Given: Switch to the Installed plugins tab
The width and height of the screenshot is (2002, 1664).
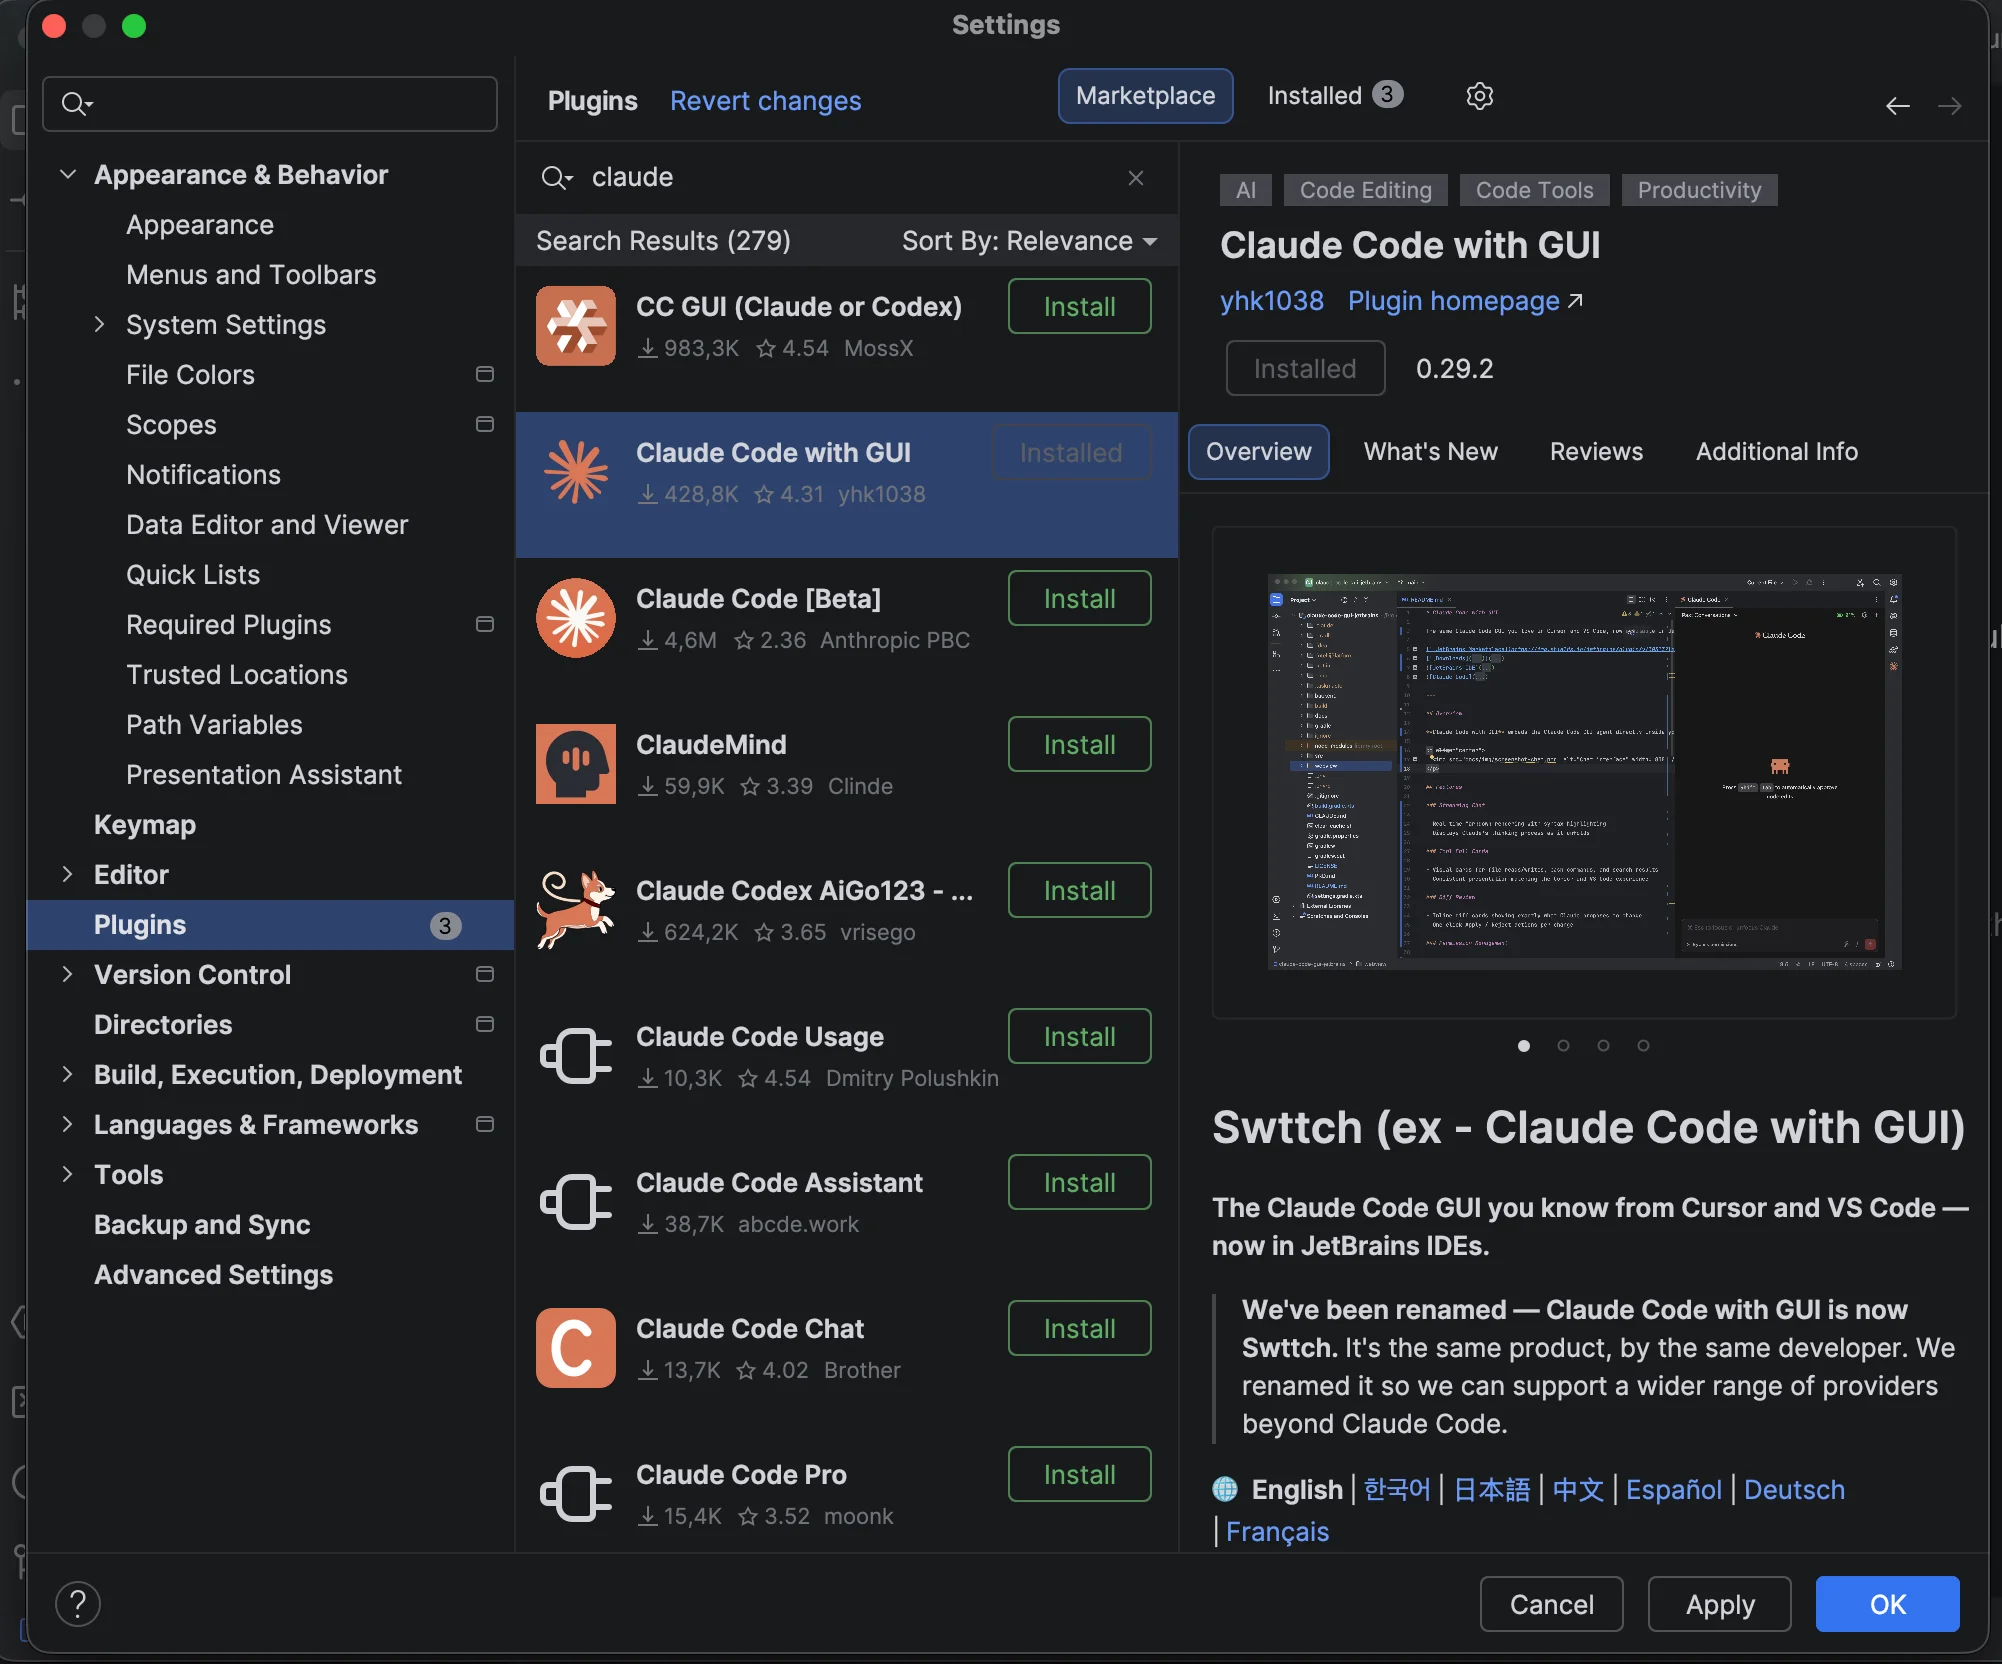Looking at the screenshot, I should coord(1335,96).
